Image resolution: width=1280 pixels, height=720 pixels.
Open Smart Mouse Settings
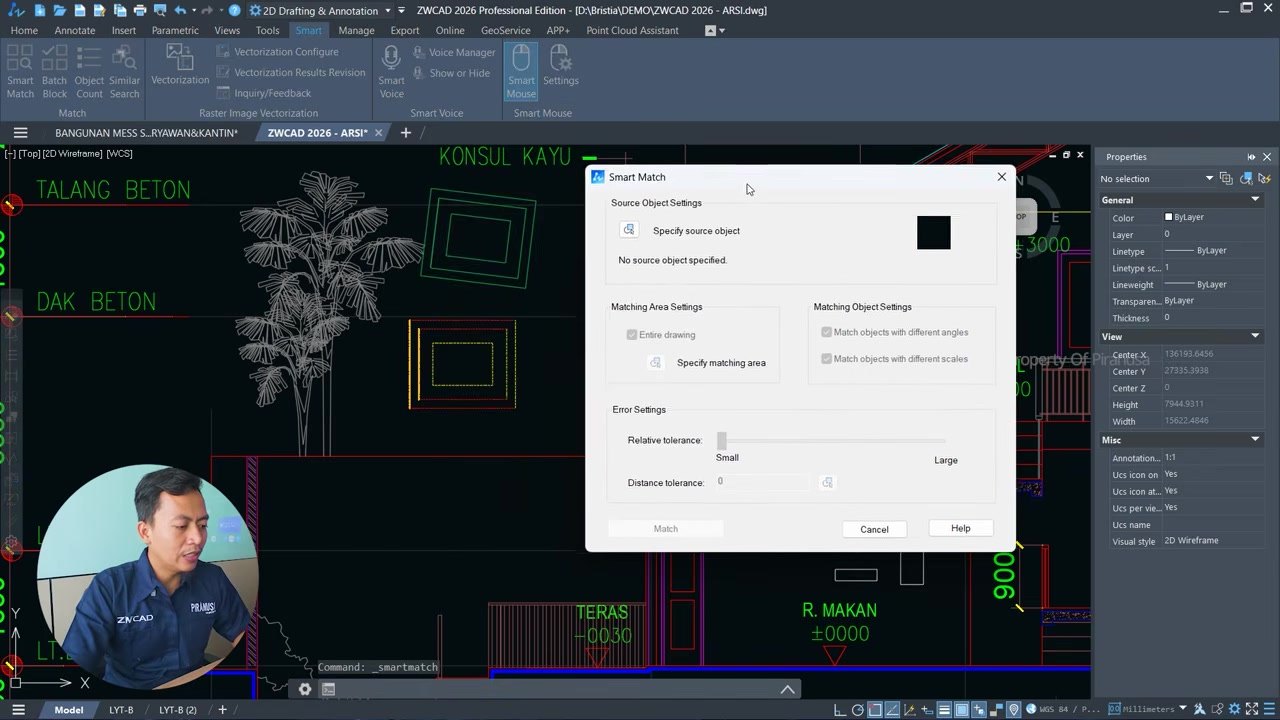(560, 65)
